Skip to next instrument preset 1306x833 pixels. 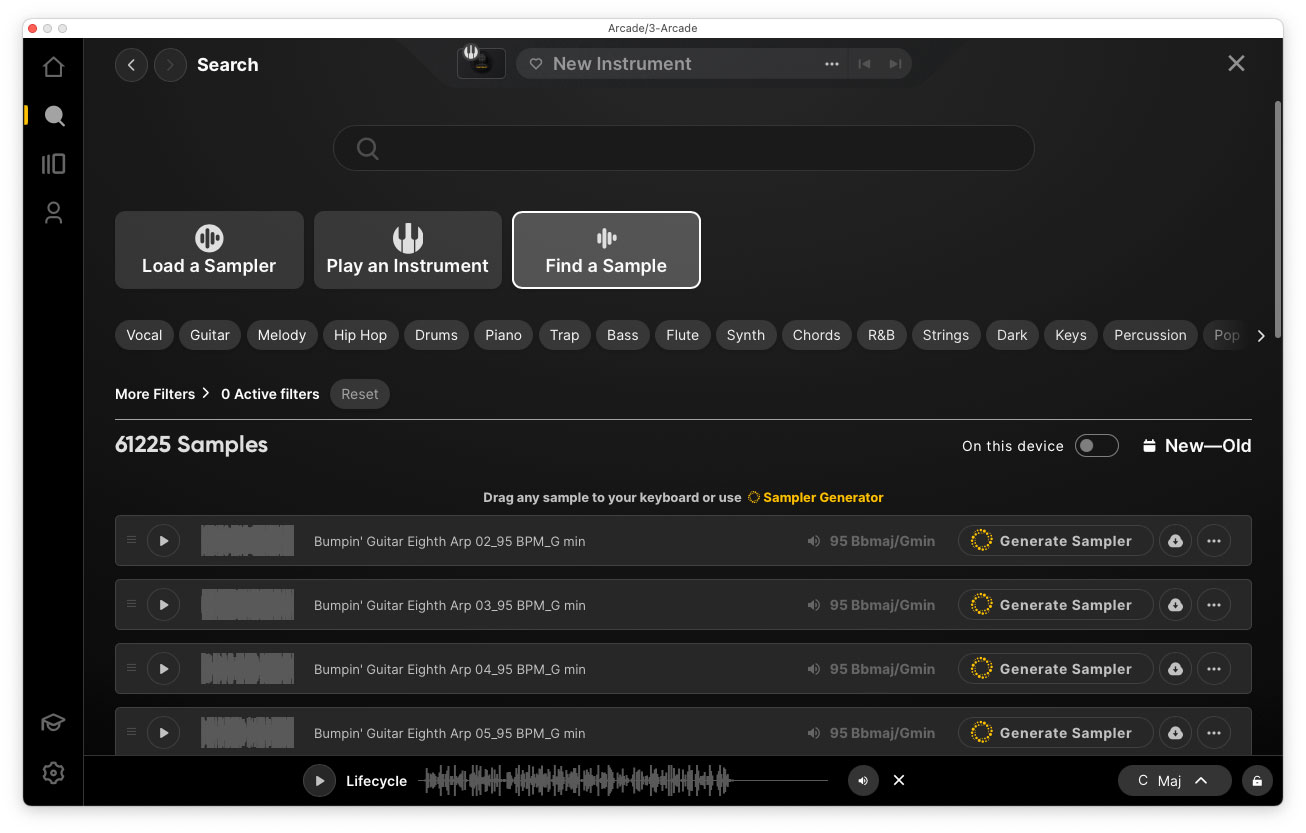tap(895, 64)
